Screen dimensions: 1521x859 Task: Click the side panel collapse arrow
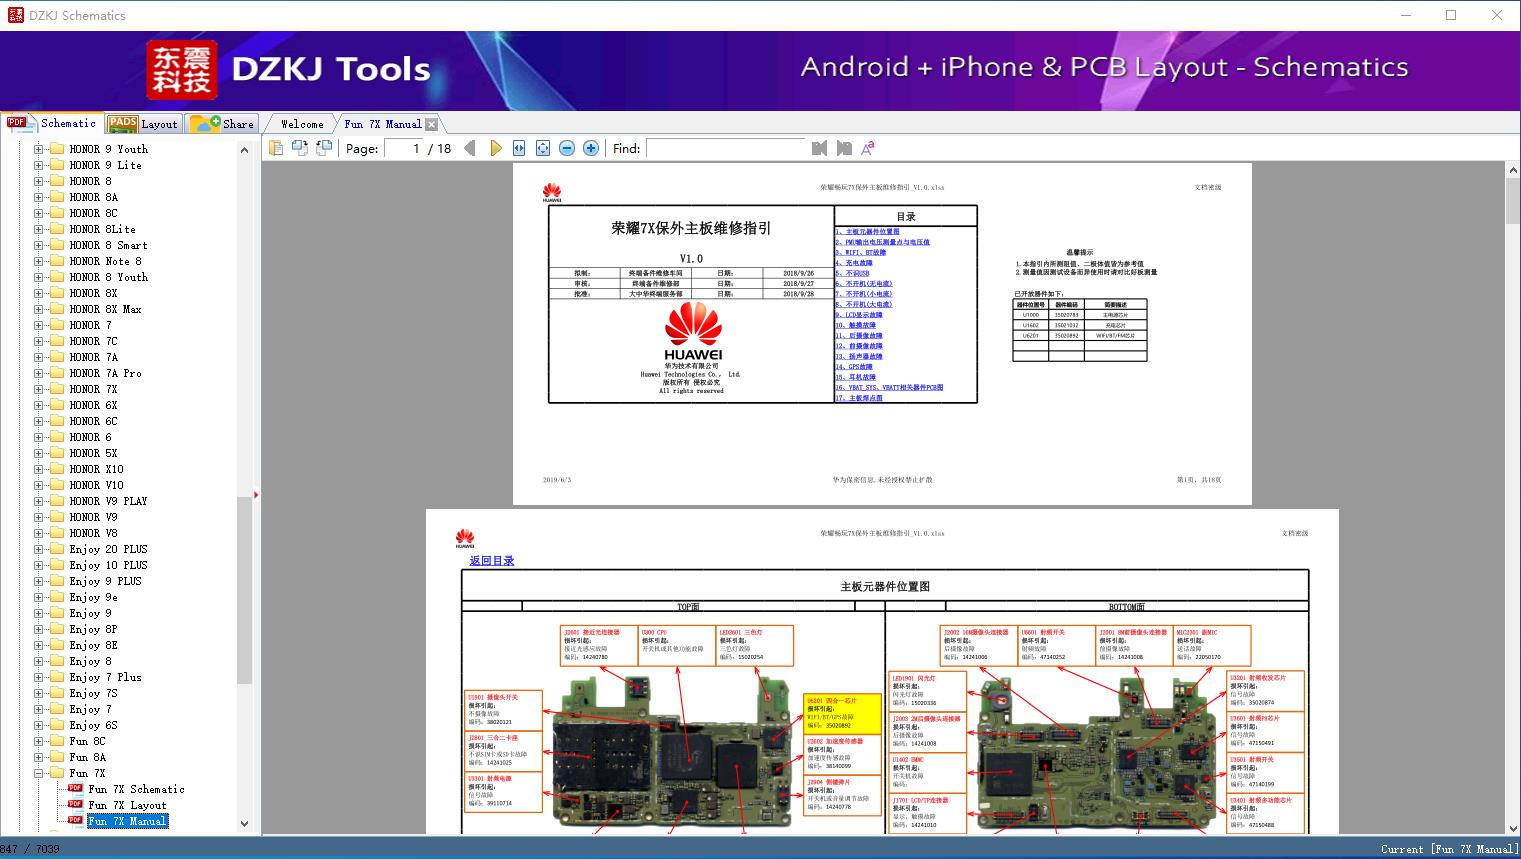[256, 494]
